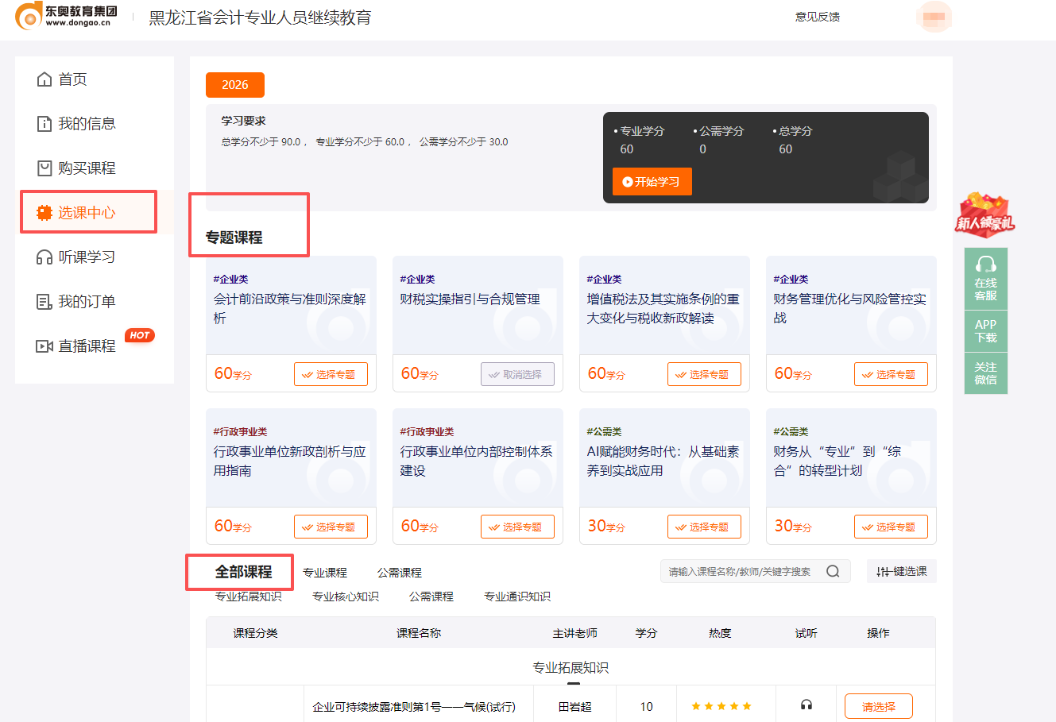This screenshot has width=1056, height=722.
Task: Click the 我的订单 order list icon
Action: [44, 302]
